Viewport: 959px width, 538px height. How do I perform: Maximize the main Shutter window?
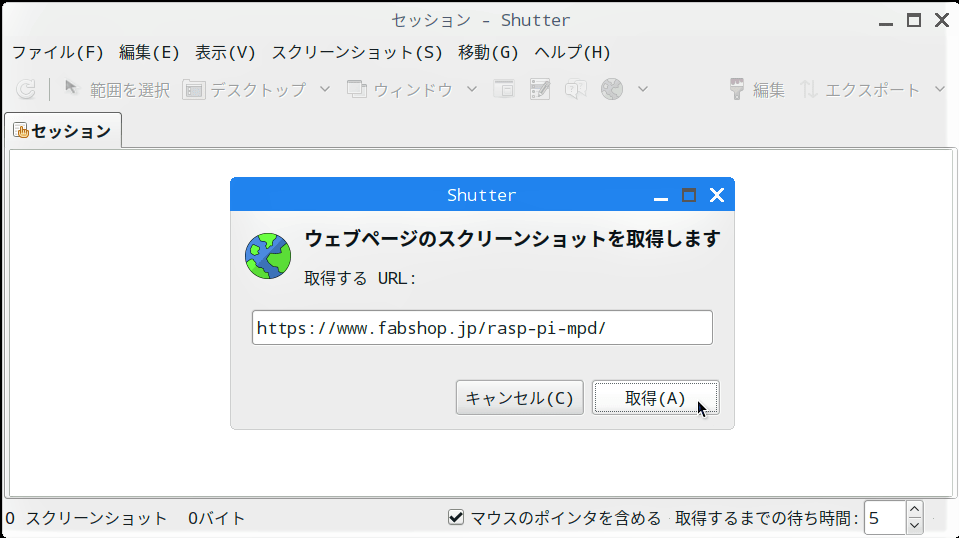(914, 20)
